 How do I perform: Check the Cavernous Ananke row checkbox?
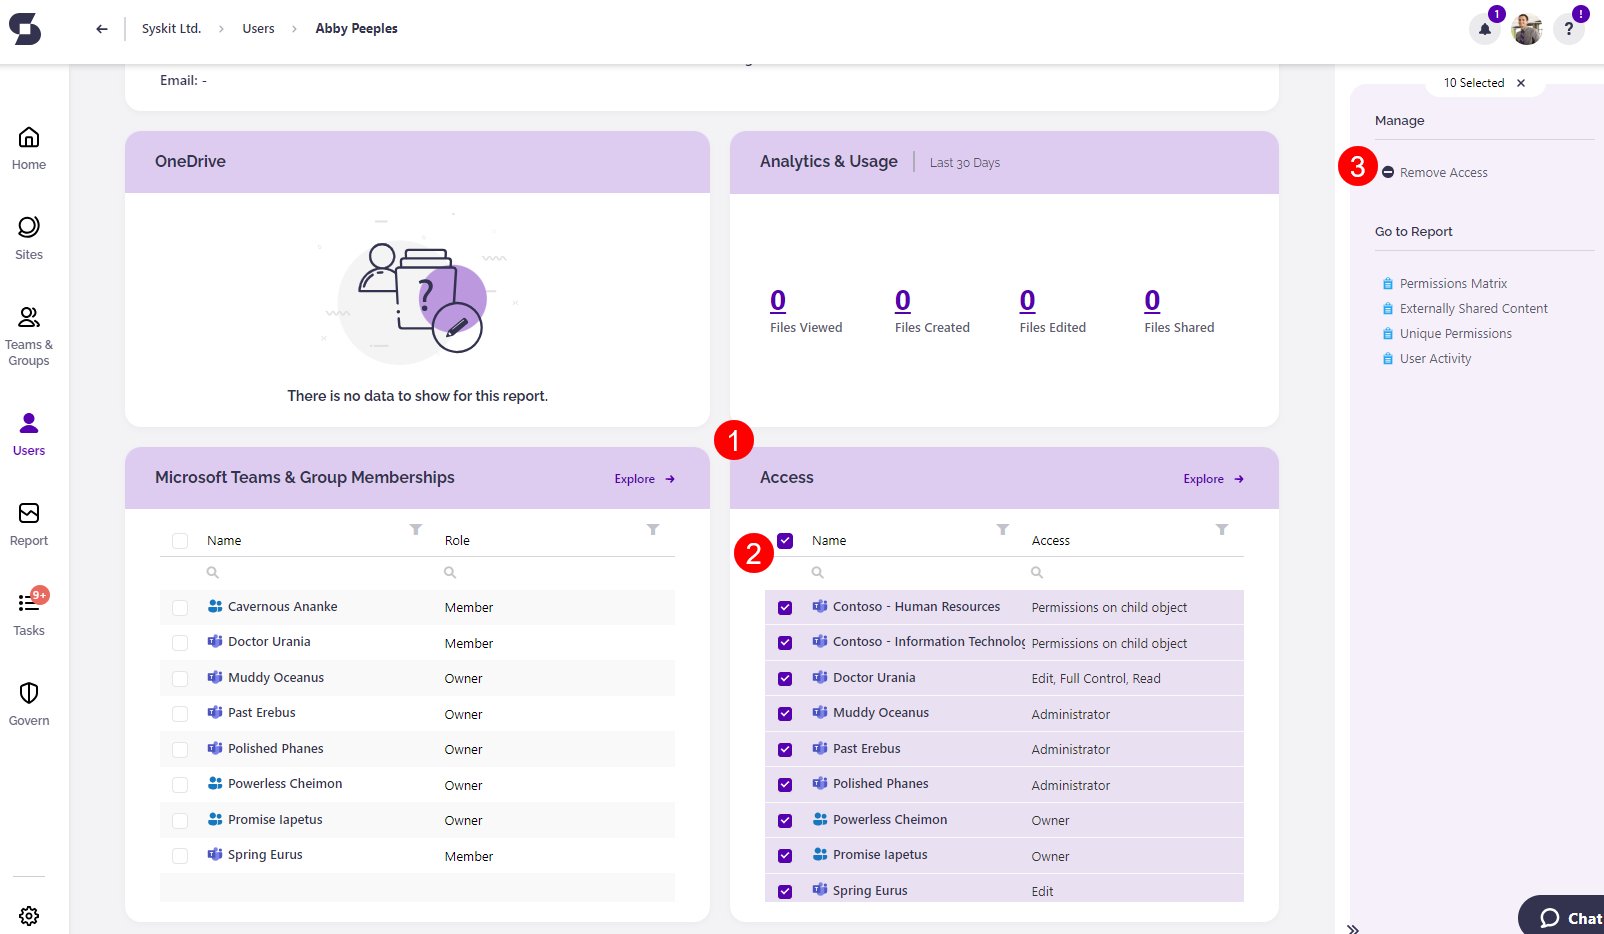180,608
